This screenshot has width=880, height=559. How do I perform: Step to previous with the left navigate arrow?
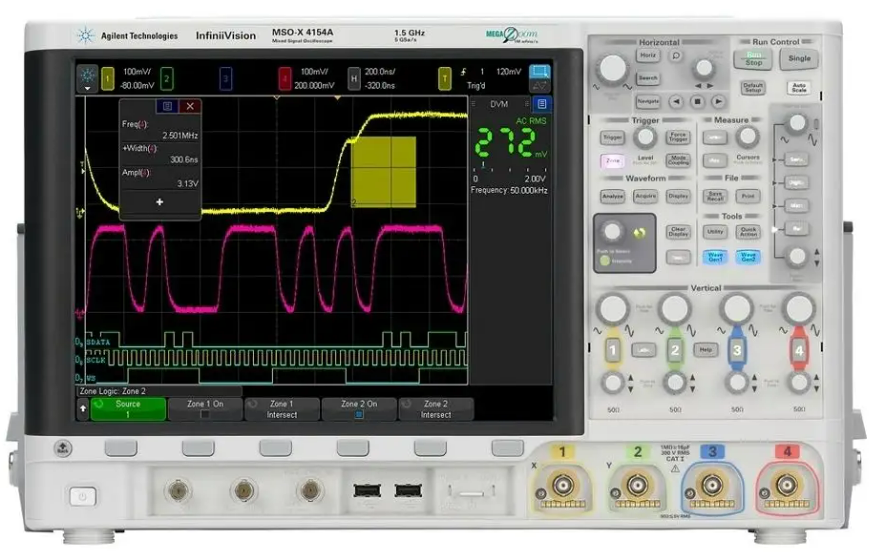point(677,102)
